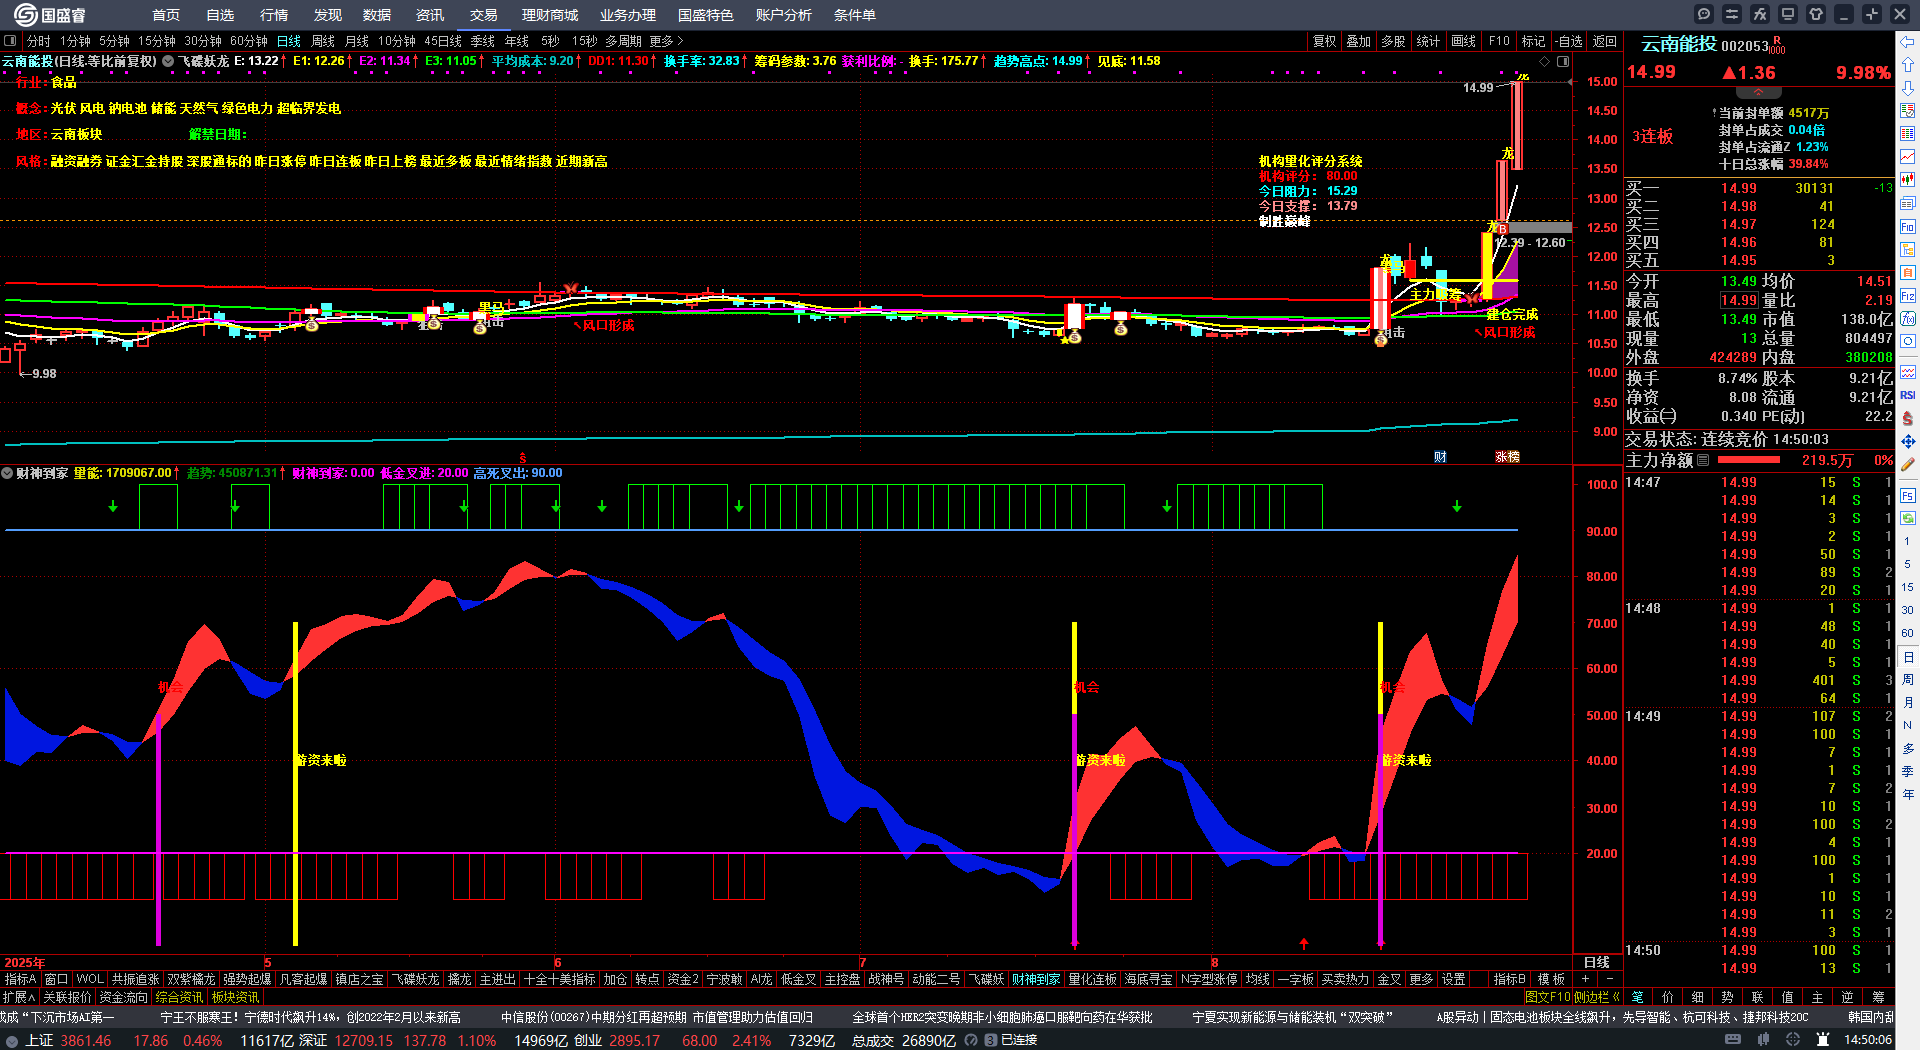
Task: Click the down arrow for next stock
Action: (1908, 89)
